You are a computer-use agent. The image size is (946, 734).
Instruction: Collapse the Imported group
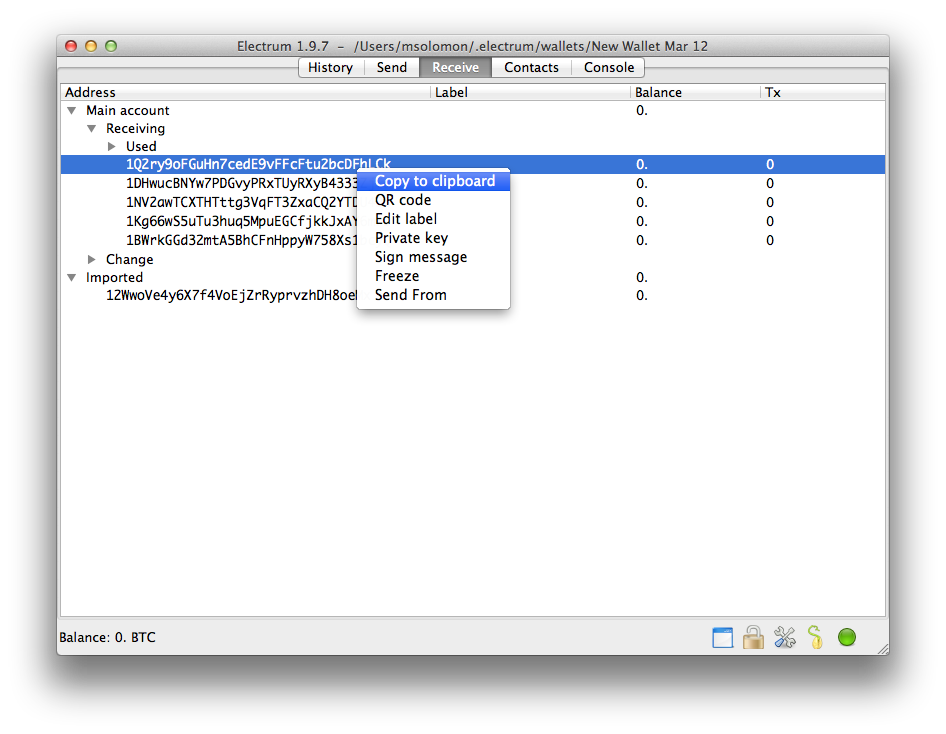[72, 277]
